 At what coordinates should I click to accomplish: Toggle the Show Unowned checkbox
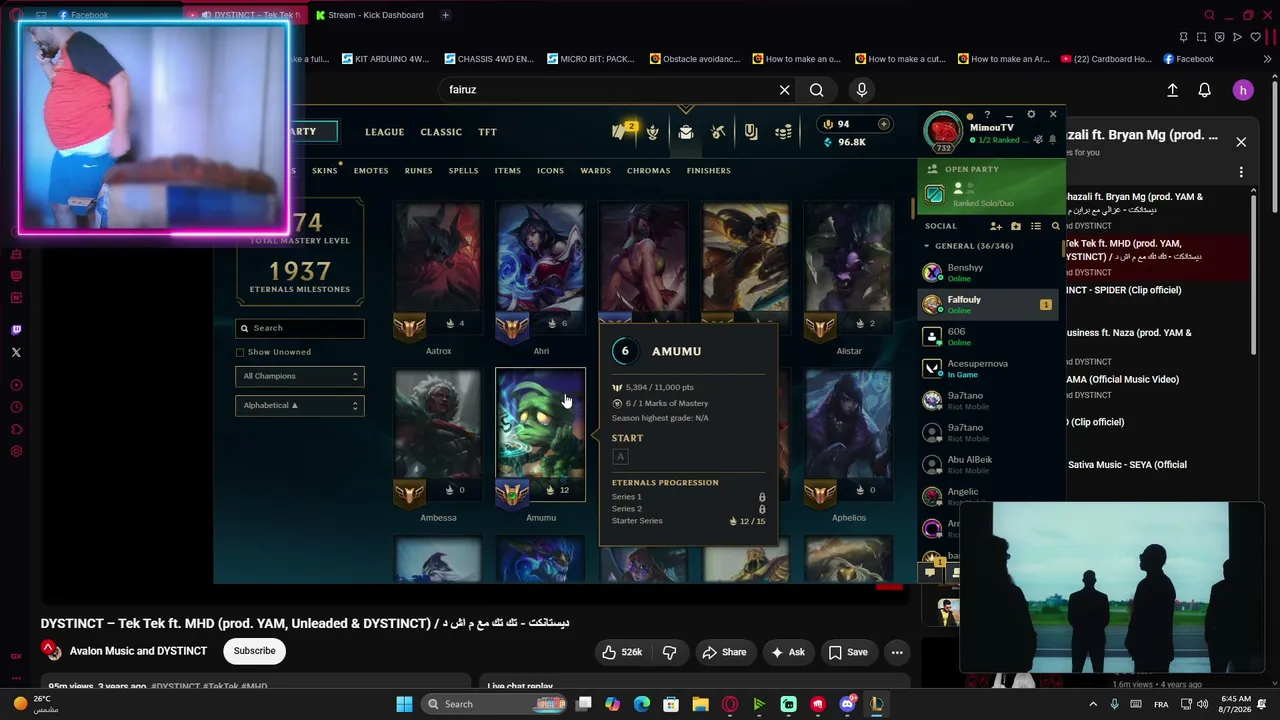point(240,352)
